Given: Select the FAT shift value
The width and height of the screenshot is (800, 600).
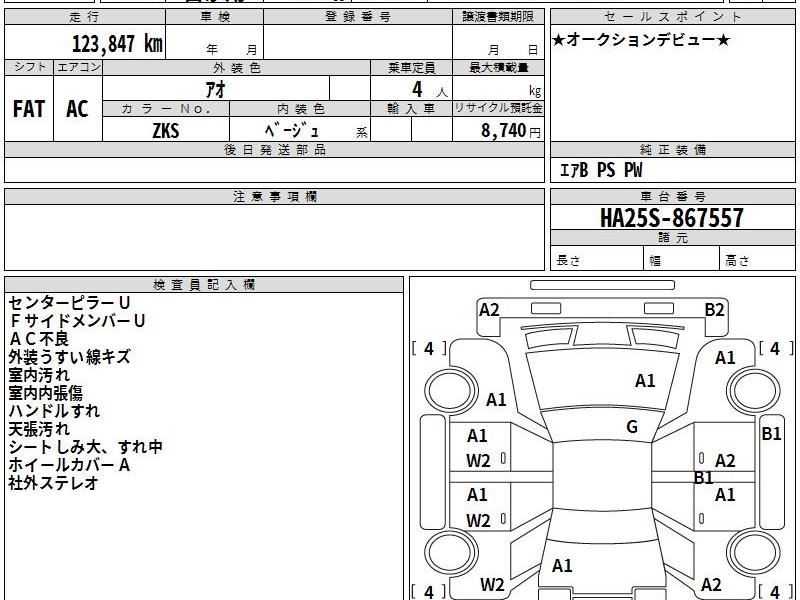Looking at the screenshot, I should click(29, 109).
